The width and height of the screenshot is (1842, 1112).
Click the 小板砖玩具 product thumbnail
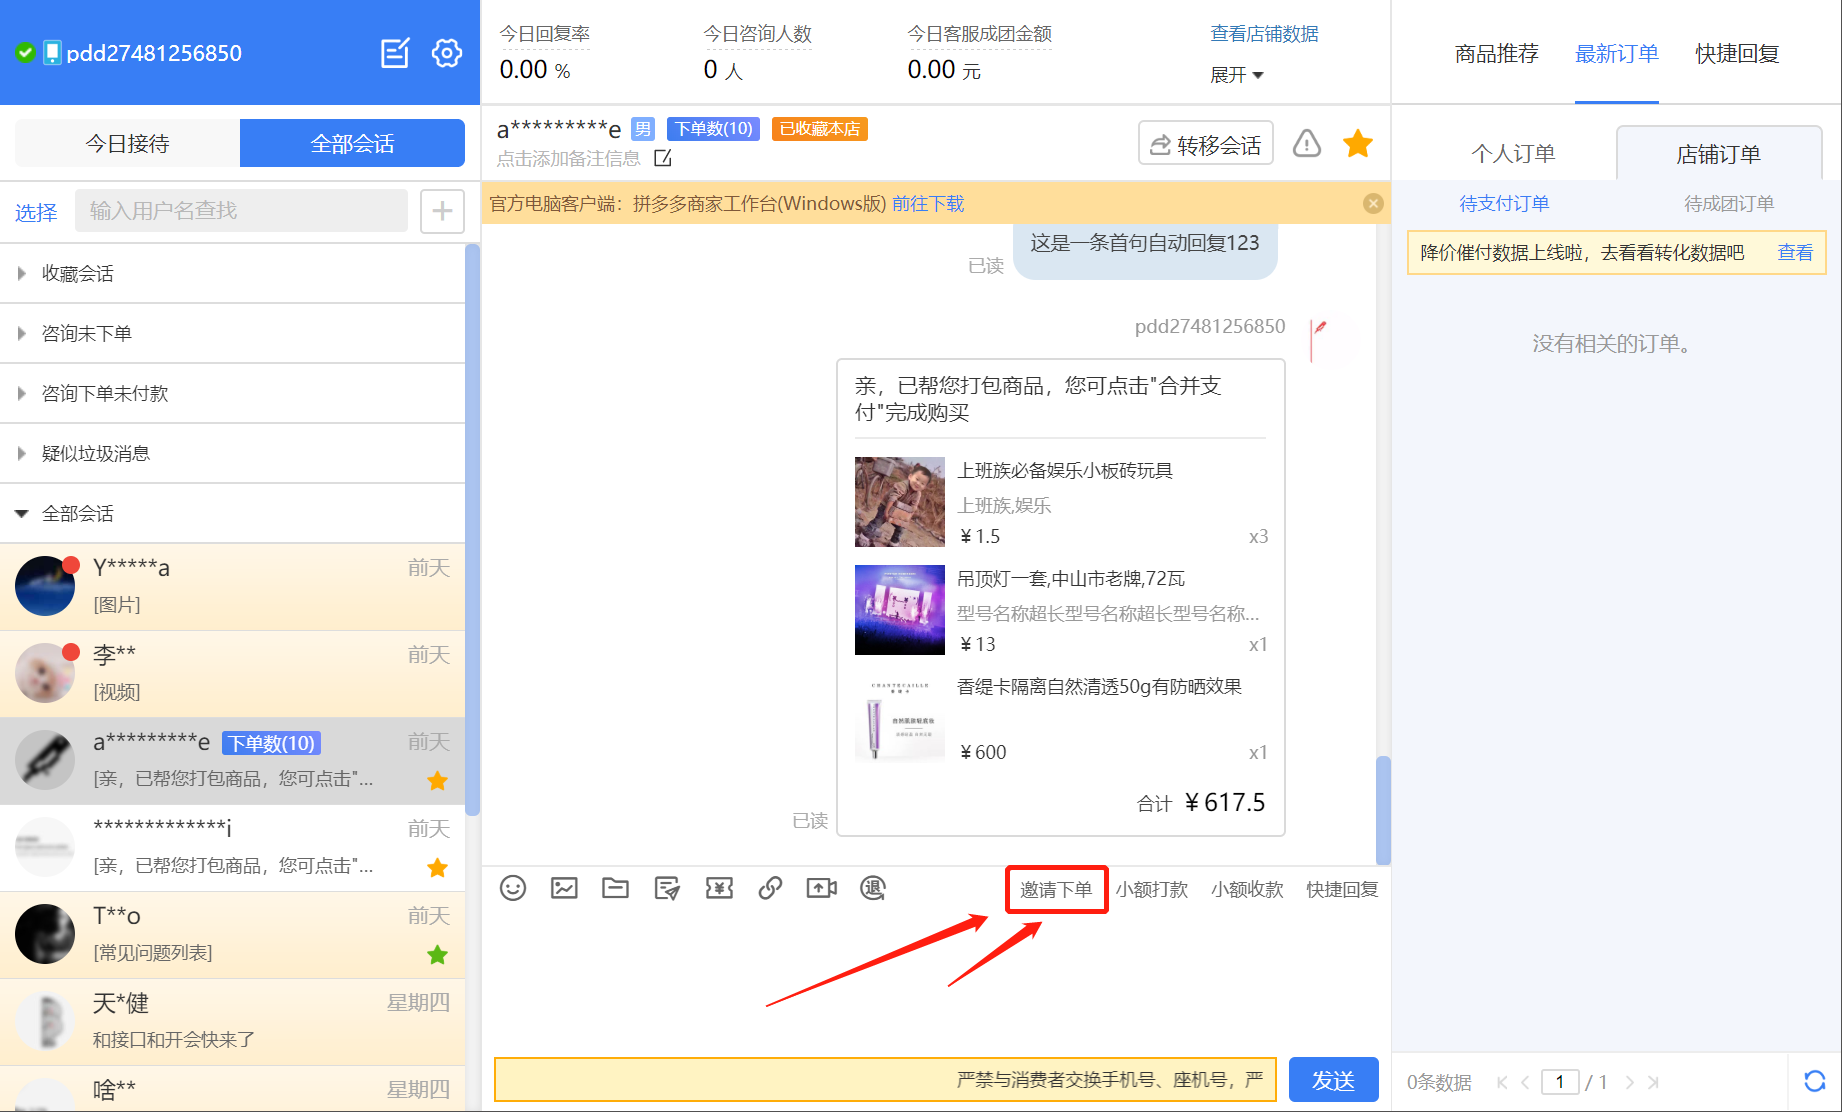pos(899,502)
